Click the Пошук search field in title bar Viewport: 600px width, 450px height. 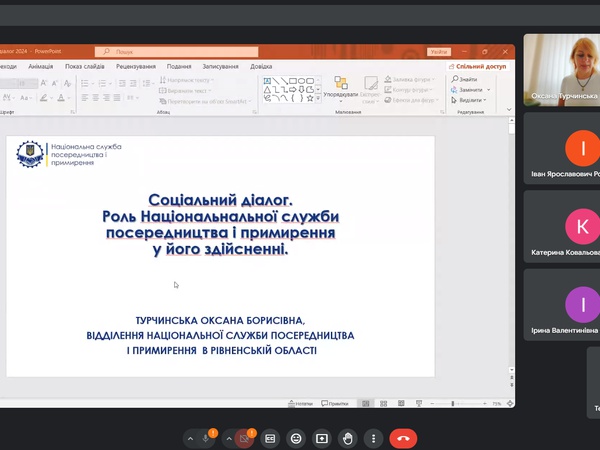[176, 52]
